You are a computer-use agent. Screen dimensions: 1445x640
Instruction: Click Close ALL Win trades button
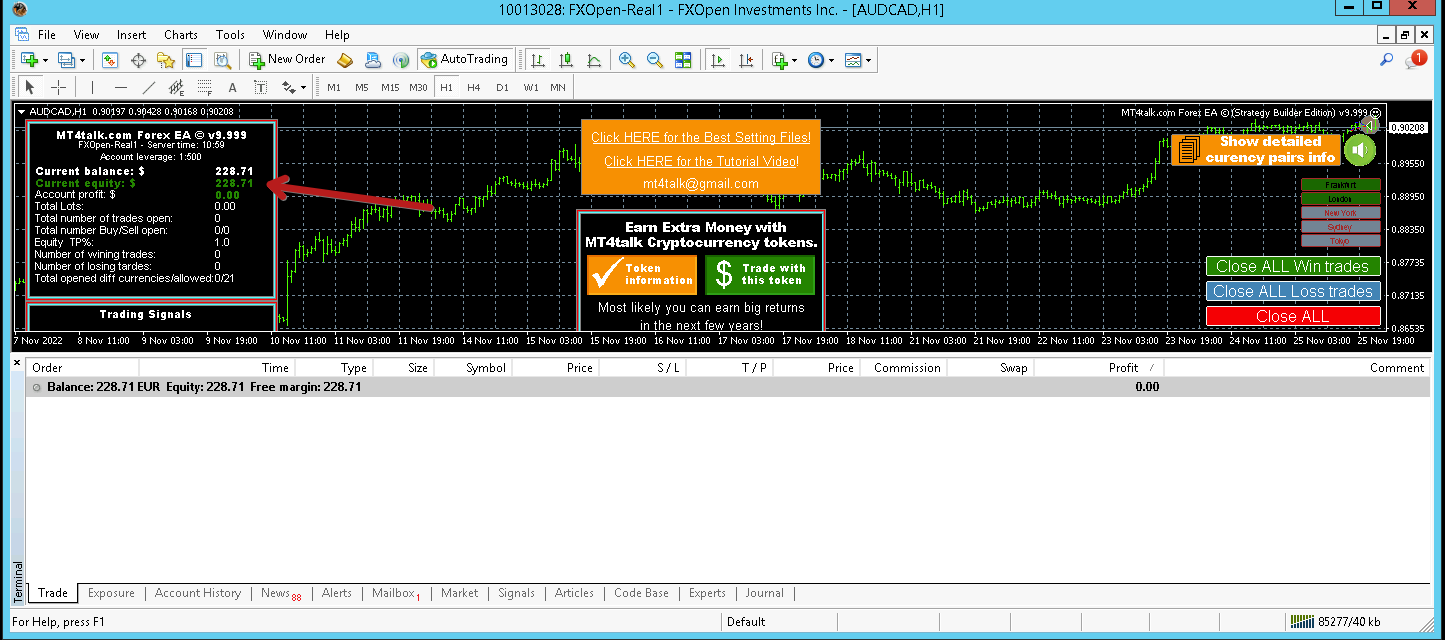pyautogui.click(x=1293, y=266)
